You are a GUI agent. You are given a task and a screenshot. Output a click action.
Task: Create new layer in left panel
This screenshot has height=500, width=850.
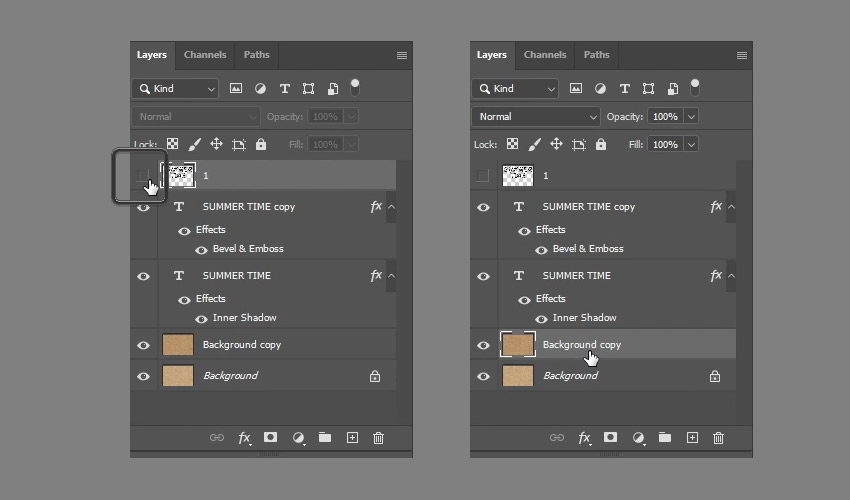[x=352, y=438]
